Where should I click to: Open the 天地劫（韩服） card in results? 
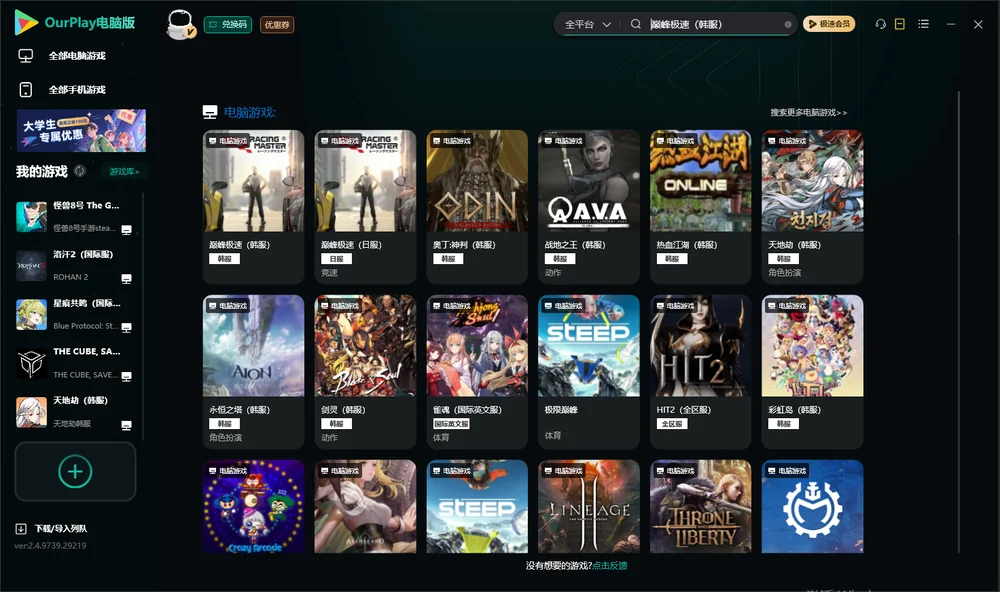812,206
